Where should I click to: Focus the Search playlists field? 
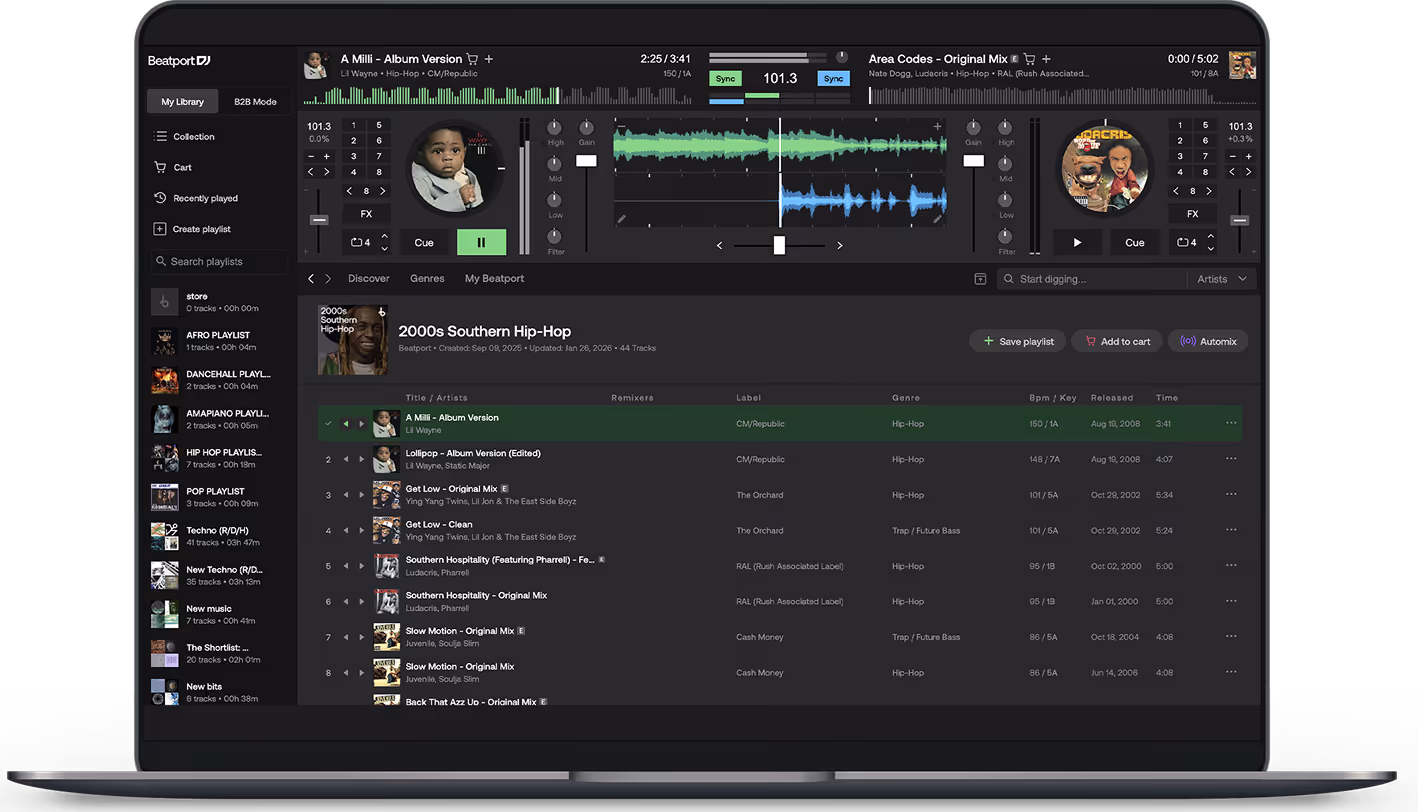pyautogui.click(x=219, y=262)
